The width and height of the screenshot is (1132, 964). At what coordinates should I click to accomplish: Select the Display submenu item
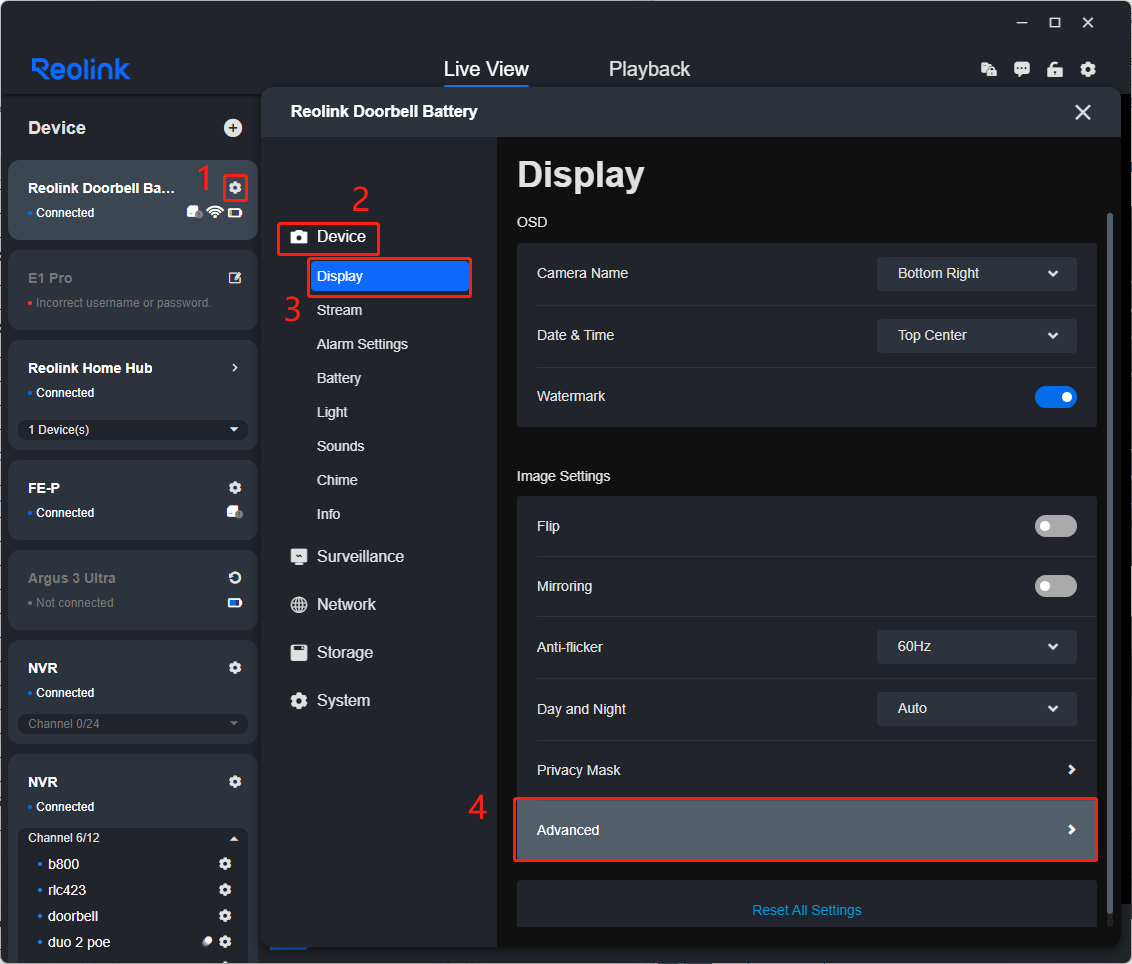point(389,276)
